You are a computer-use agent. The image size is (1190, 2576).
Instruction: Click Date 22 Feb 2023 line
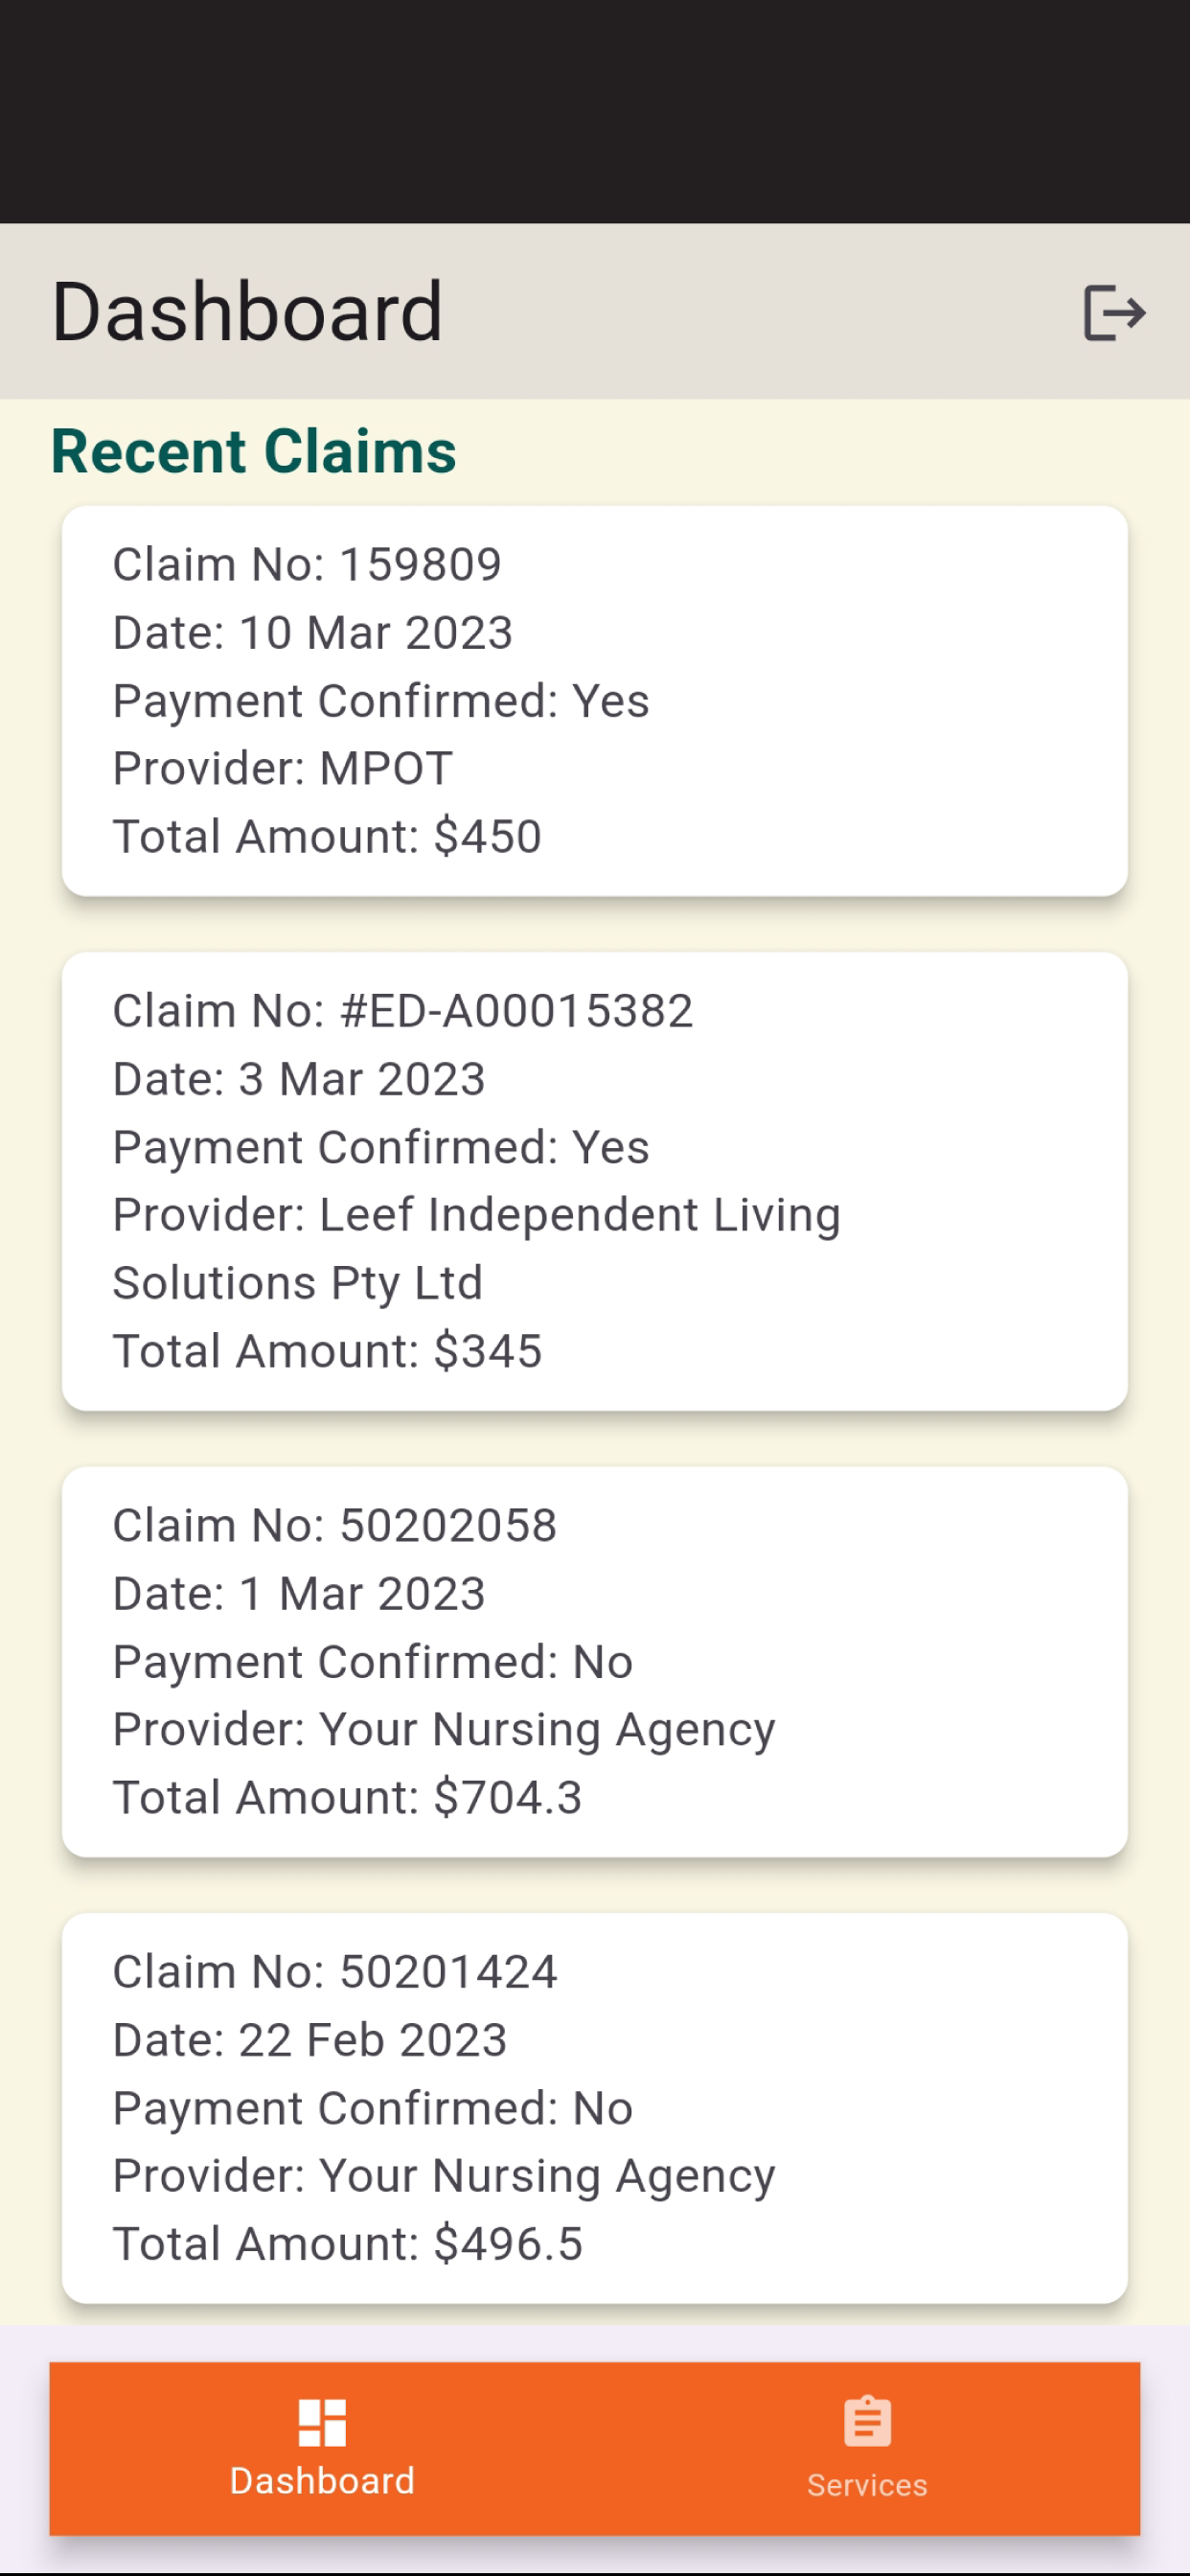click(x=310, y=2040)
